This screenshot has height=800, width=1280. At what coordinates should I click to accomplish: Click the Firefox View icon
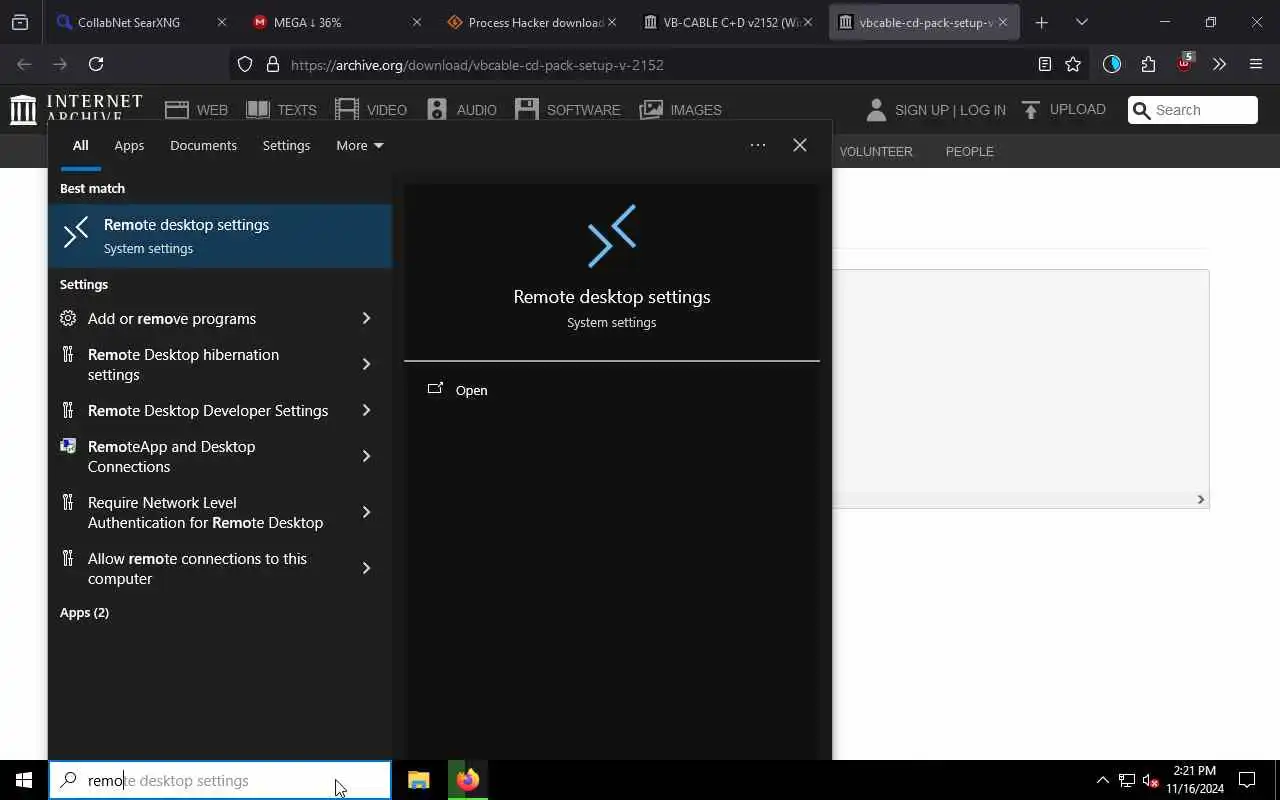[x=20, y=22]
